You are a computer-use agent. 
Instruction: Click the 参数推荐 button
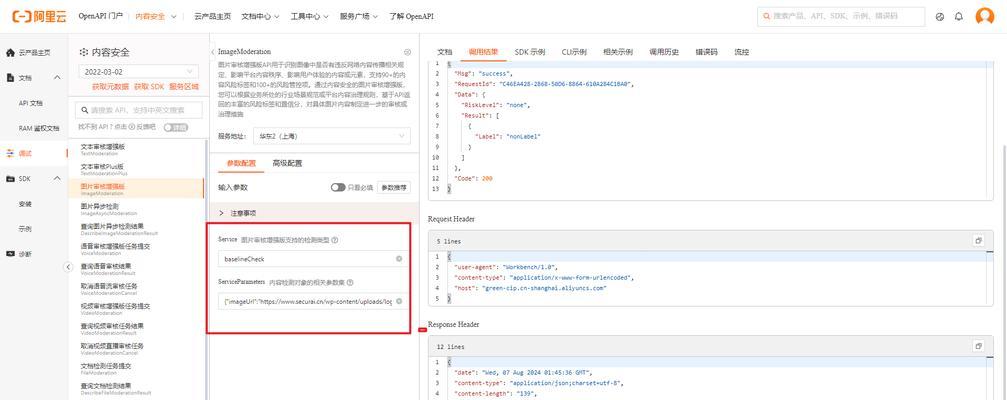(x=394, y=187)
